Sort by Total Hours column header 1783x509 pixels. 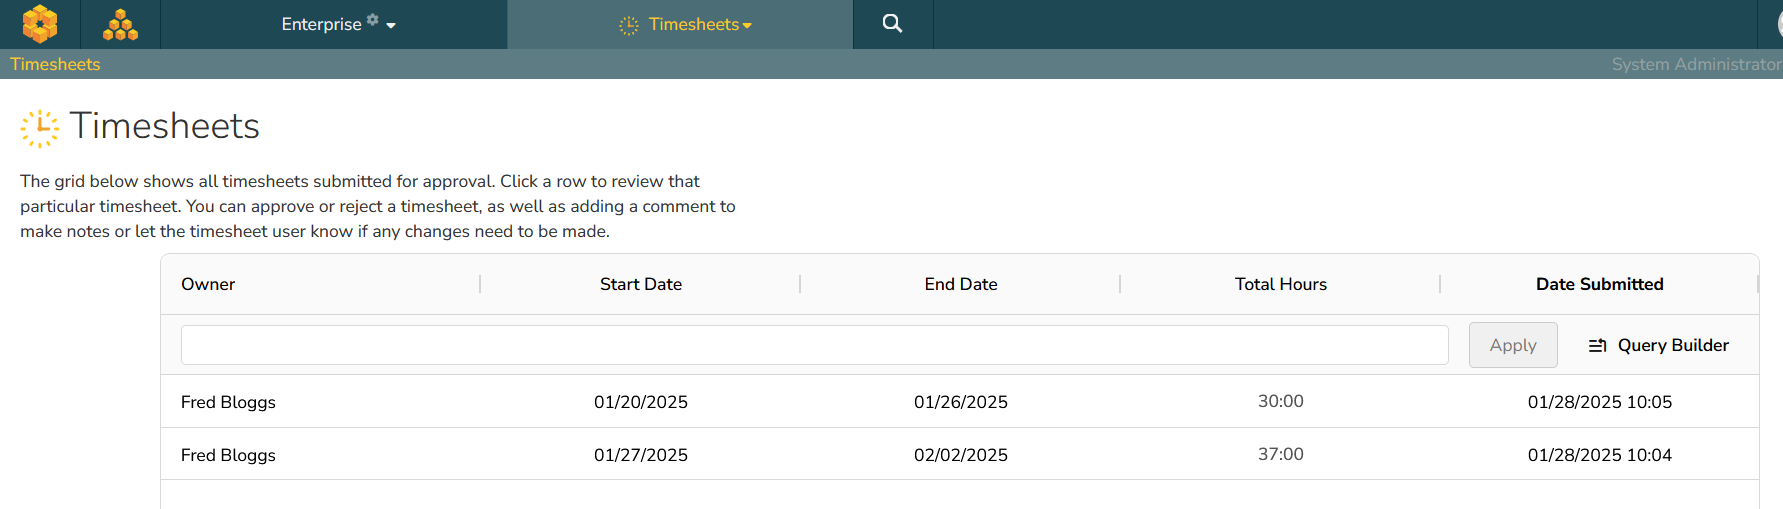(1280, 284)
